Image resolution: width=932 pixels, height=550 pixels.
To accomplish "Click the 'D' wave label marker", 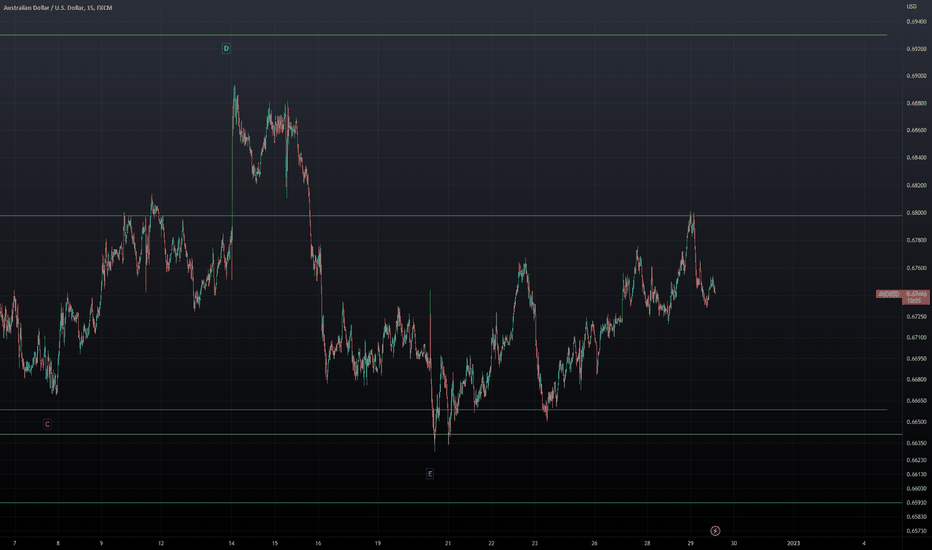I will (x=226, y=48).
